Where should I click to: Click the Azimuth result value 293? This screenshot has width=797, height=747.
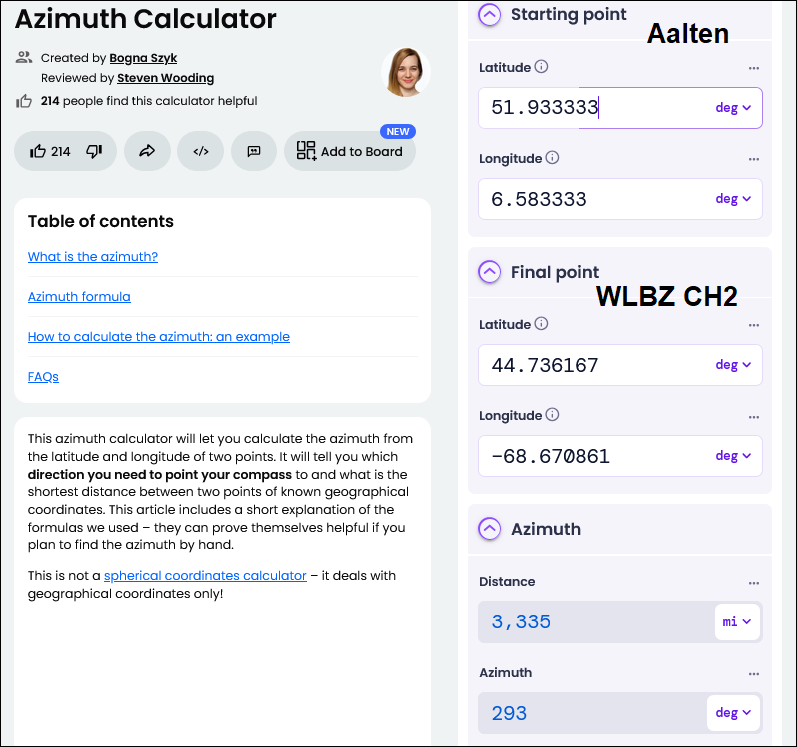pyautogui.click(x=509, y=713)
